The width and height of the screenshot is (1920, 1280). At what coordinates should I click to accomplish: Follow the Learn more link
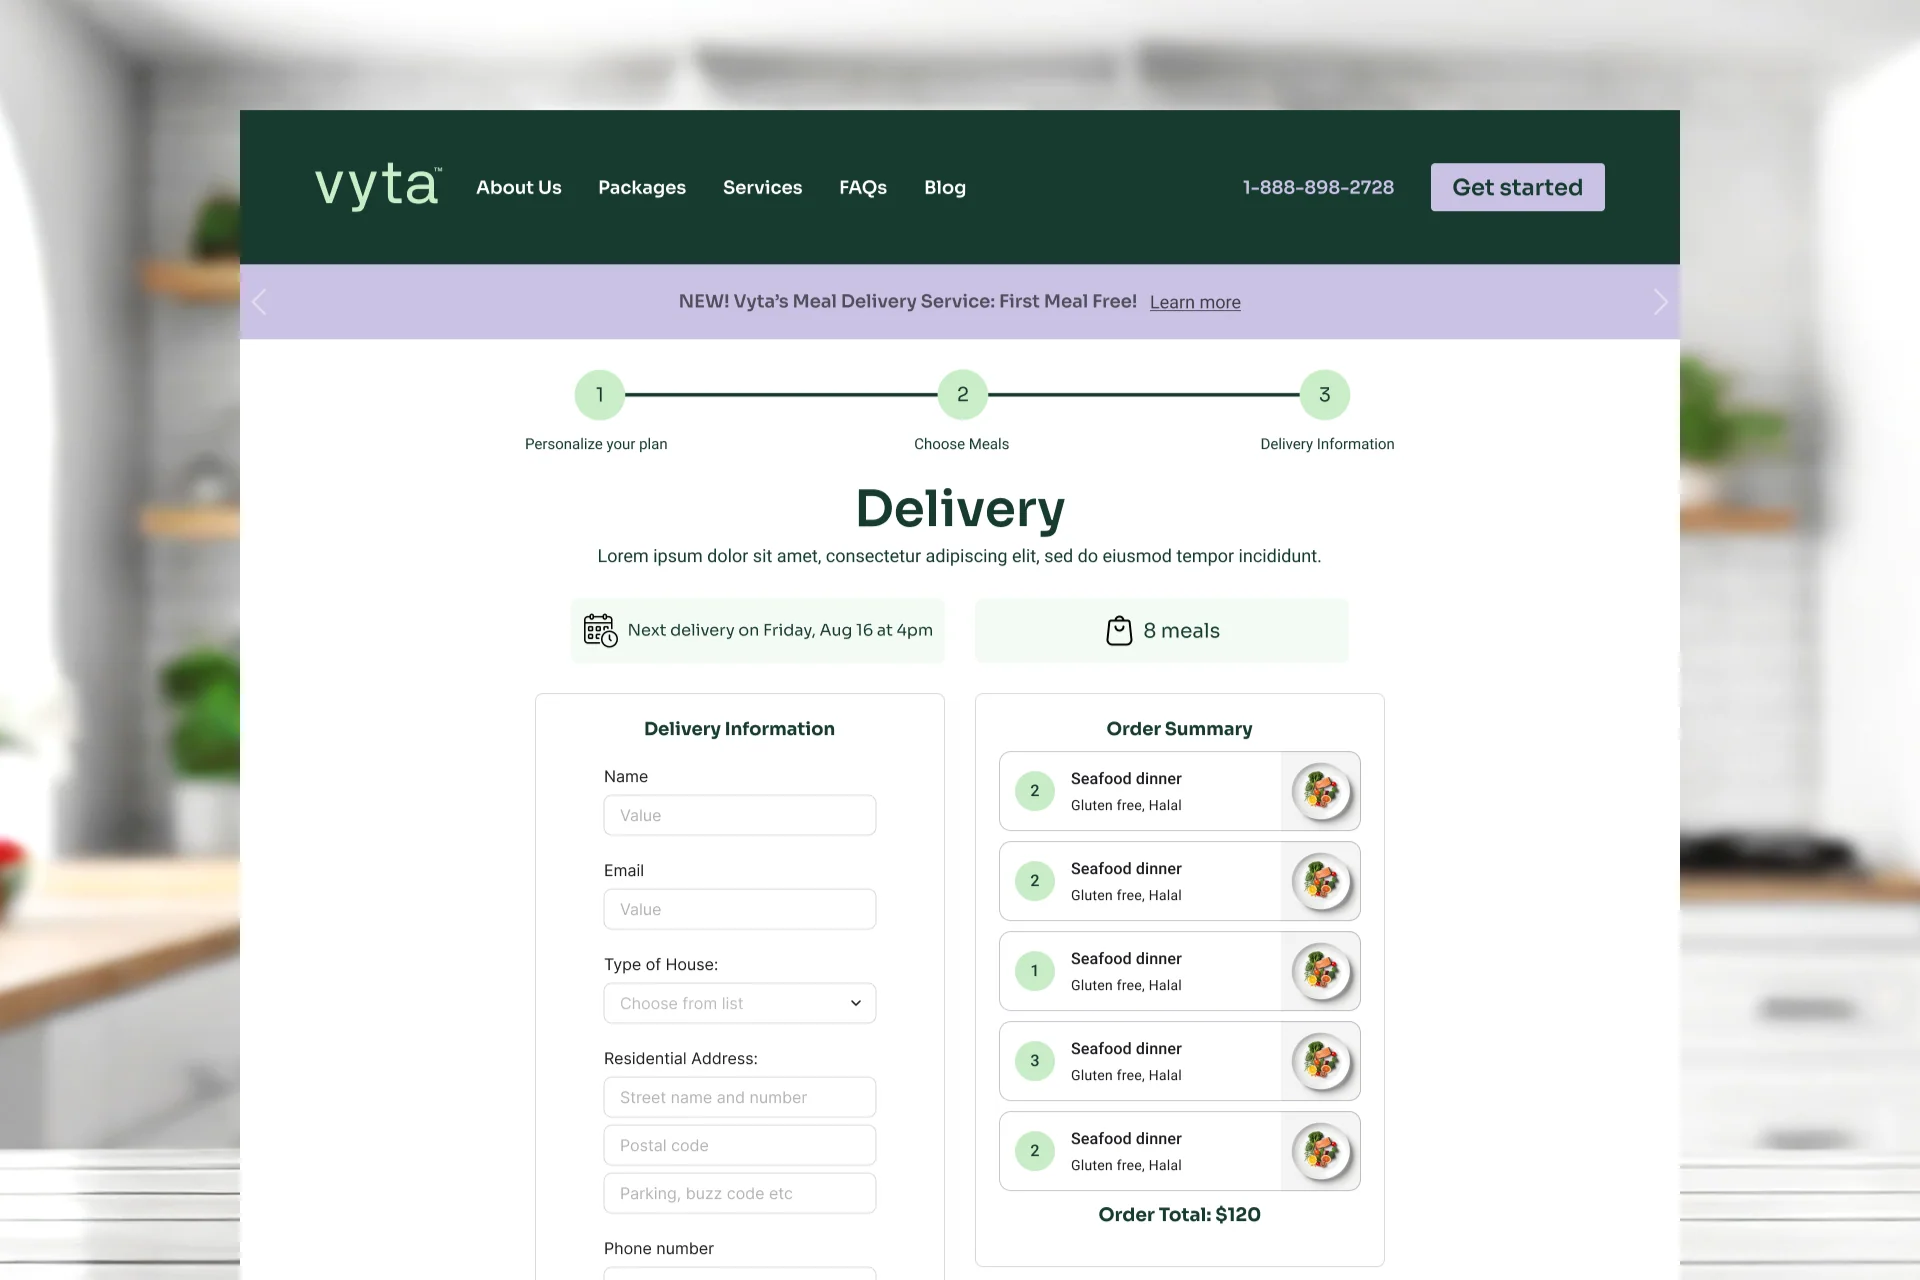(x=1195, y=302)
